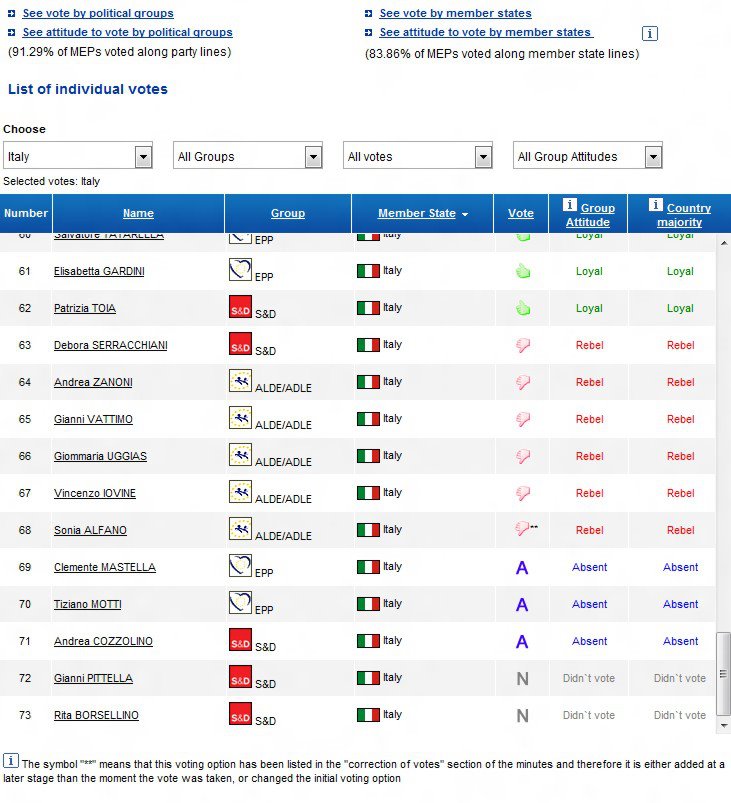Click the info icon in the Country majority header
The width and height of the screenshot is (731, 803).
point(656,205)
